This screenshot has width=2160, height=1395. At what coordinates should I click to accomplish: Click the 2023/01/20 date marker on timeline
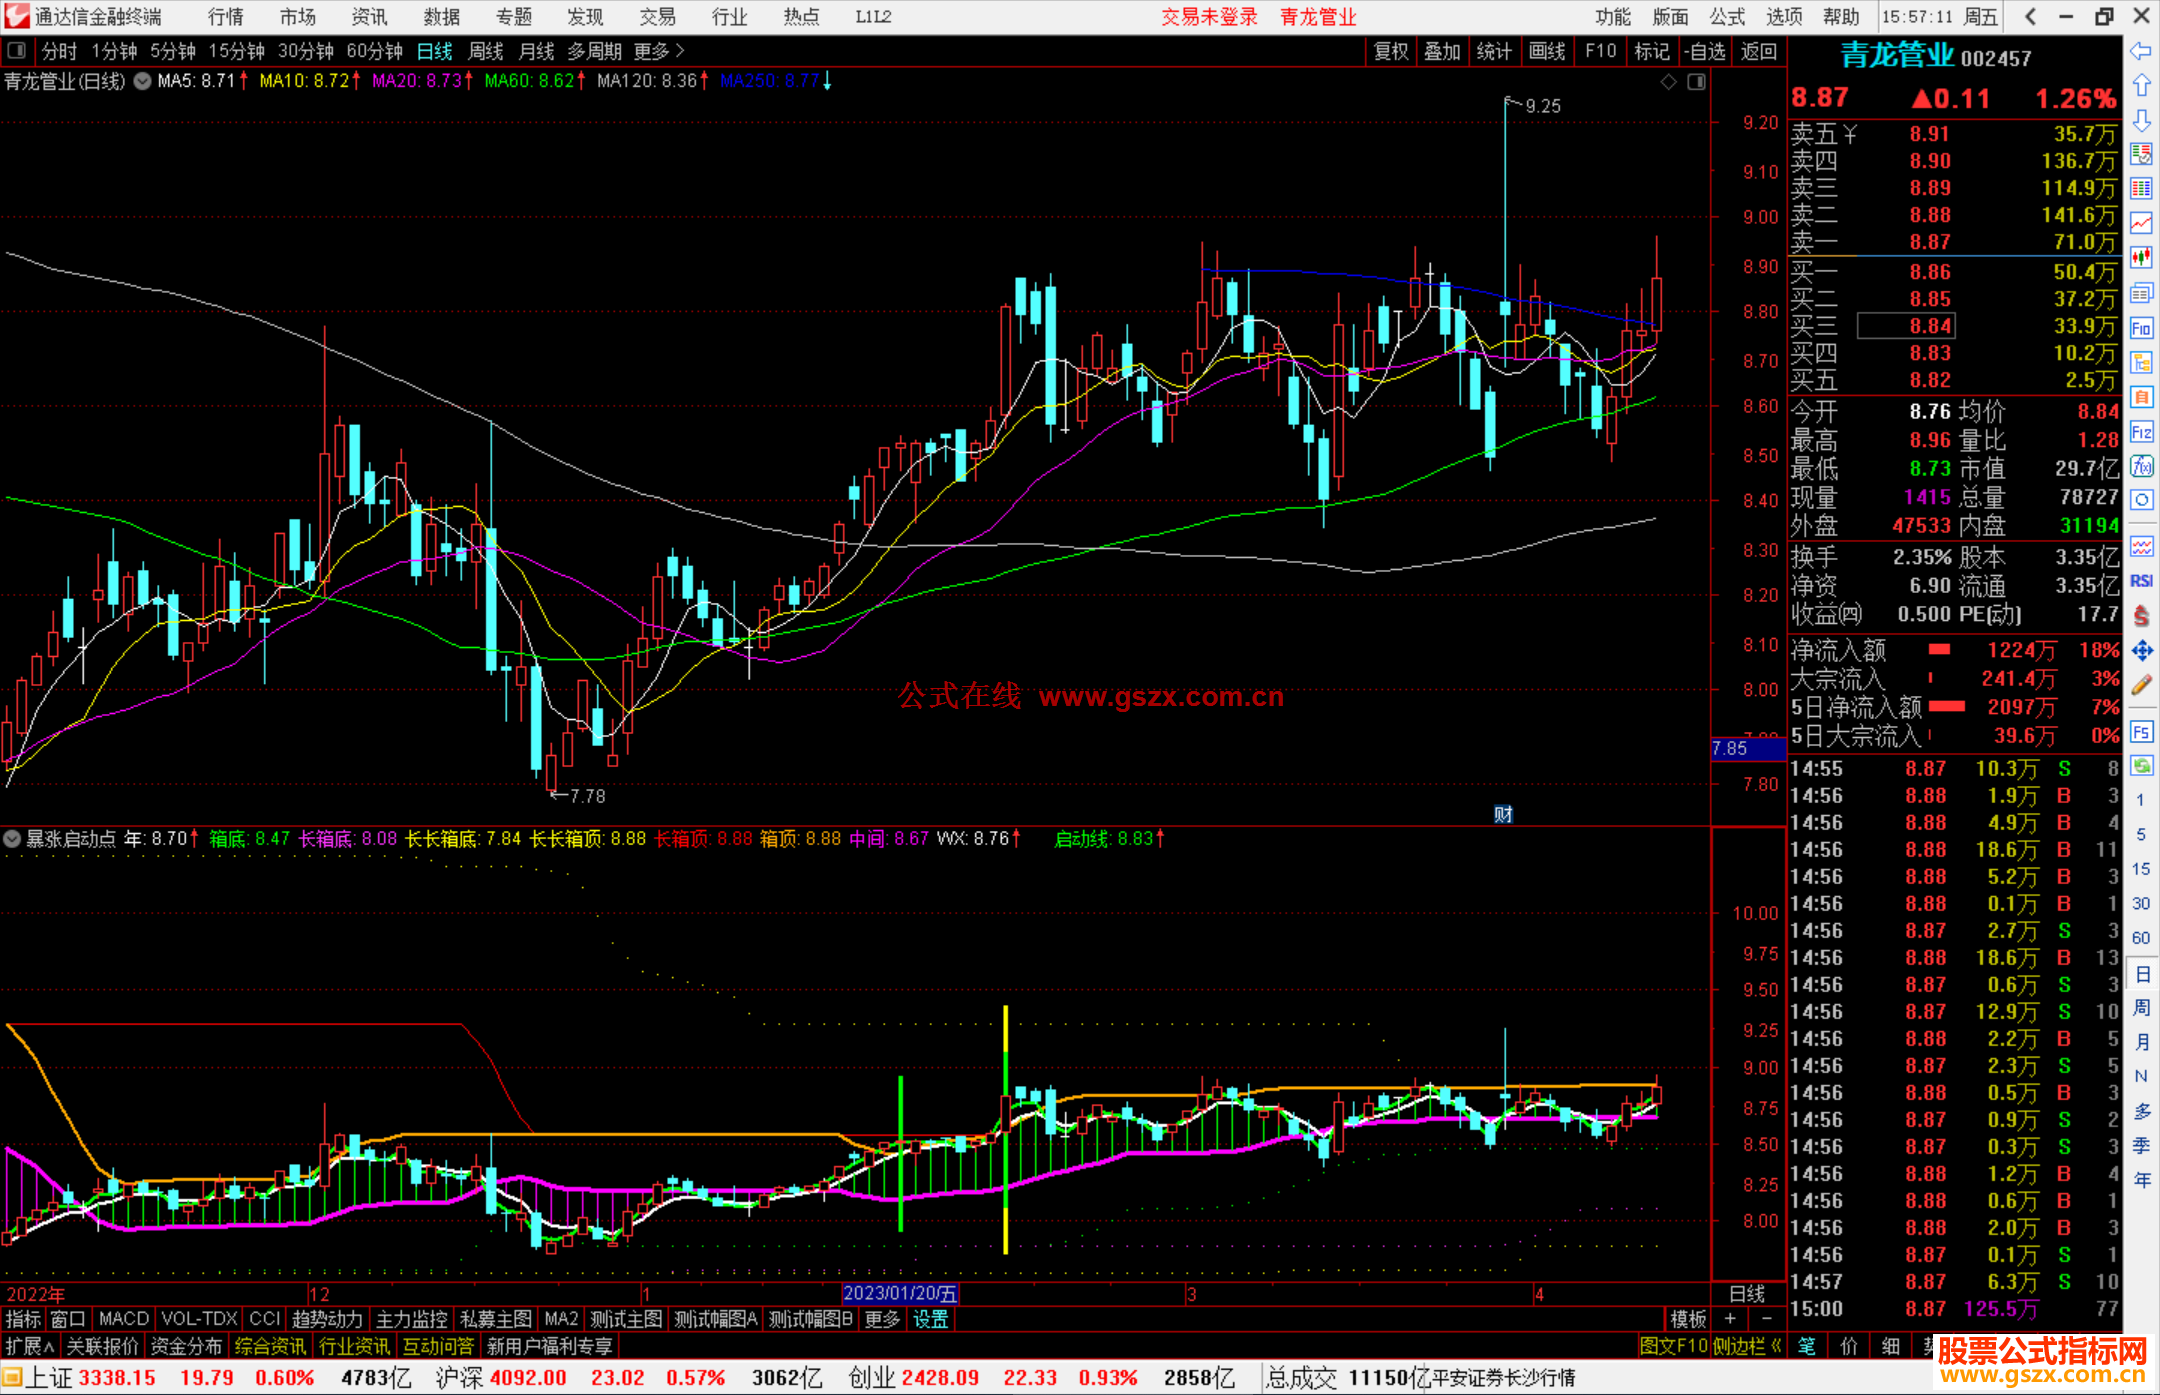(x=900, y=1293)
